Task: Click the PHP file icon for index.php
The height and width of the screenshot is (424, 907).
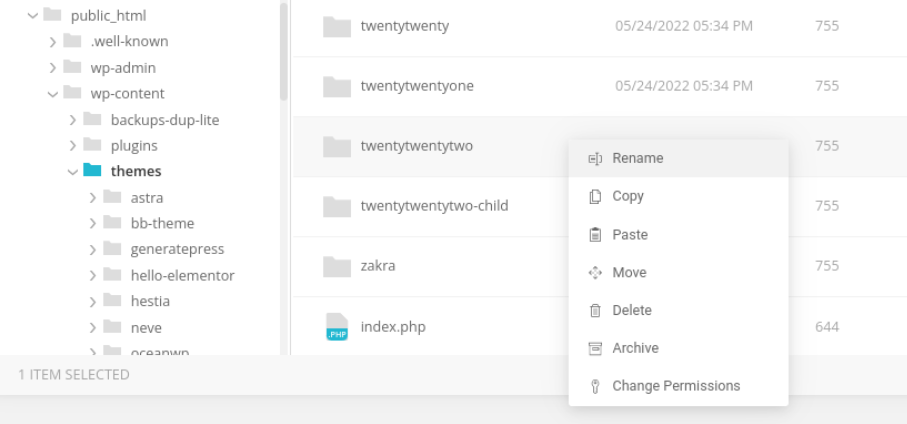Action: [337, 327]
